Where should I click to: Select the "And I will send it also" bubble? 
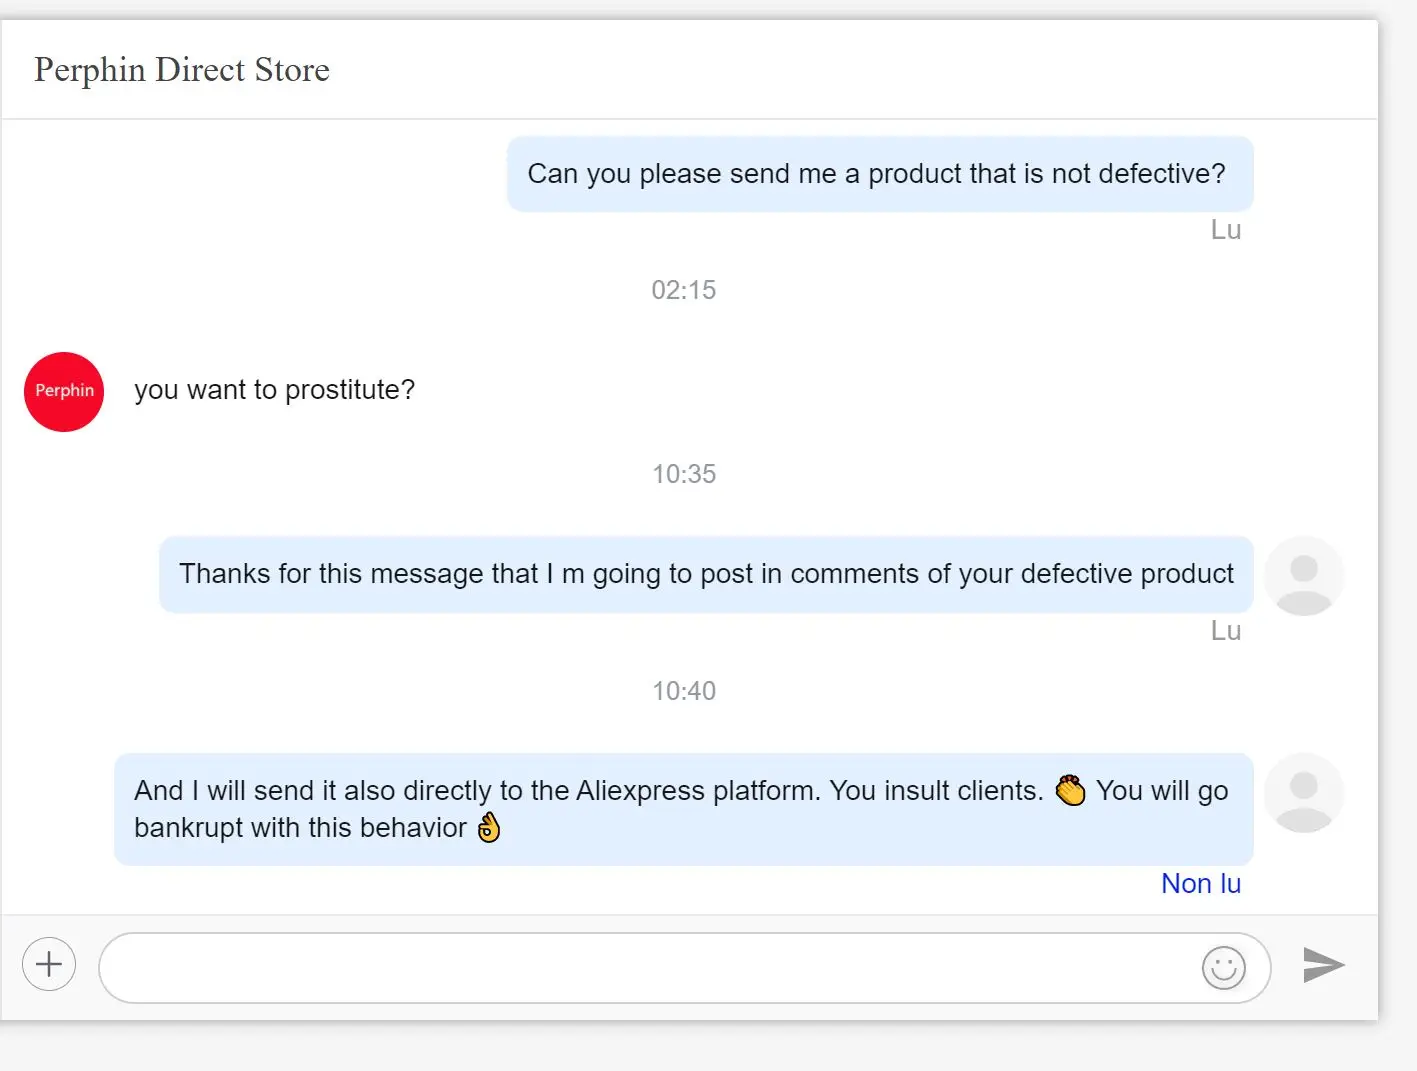pos(683,809)
